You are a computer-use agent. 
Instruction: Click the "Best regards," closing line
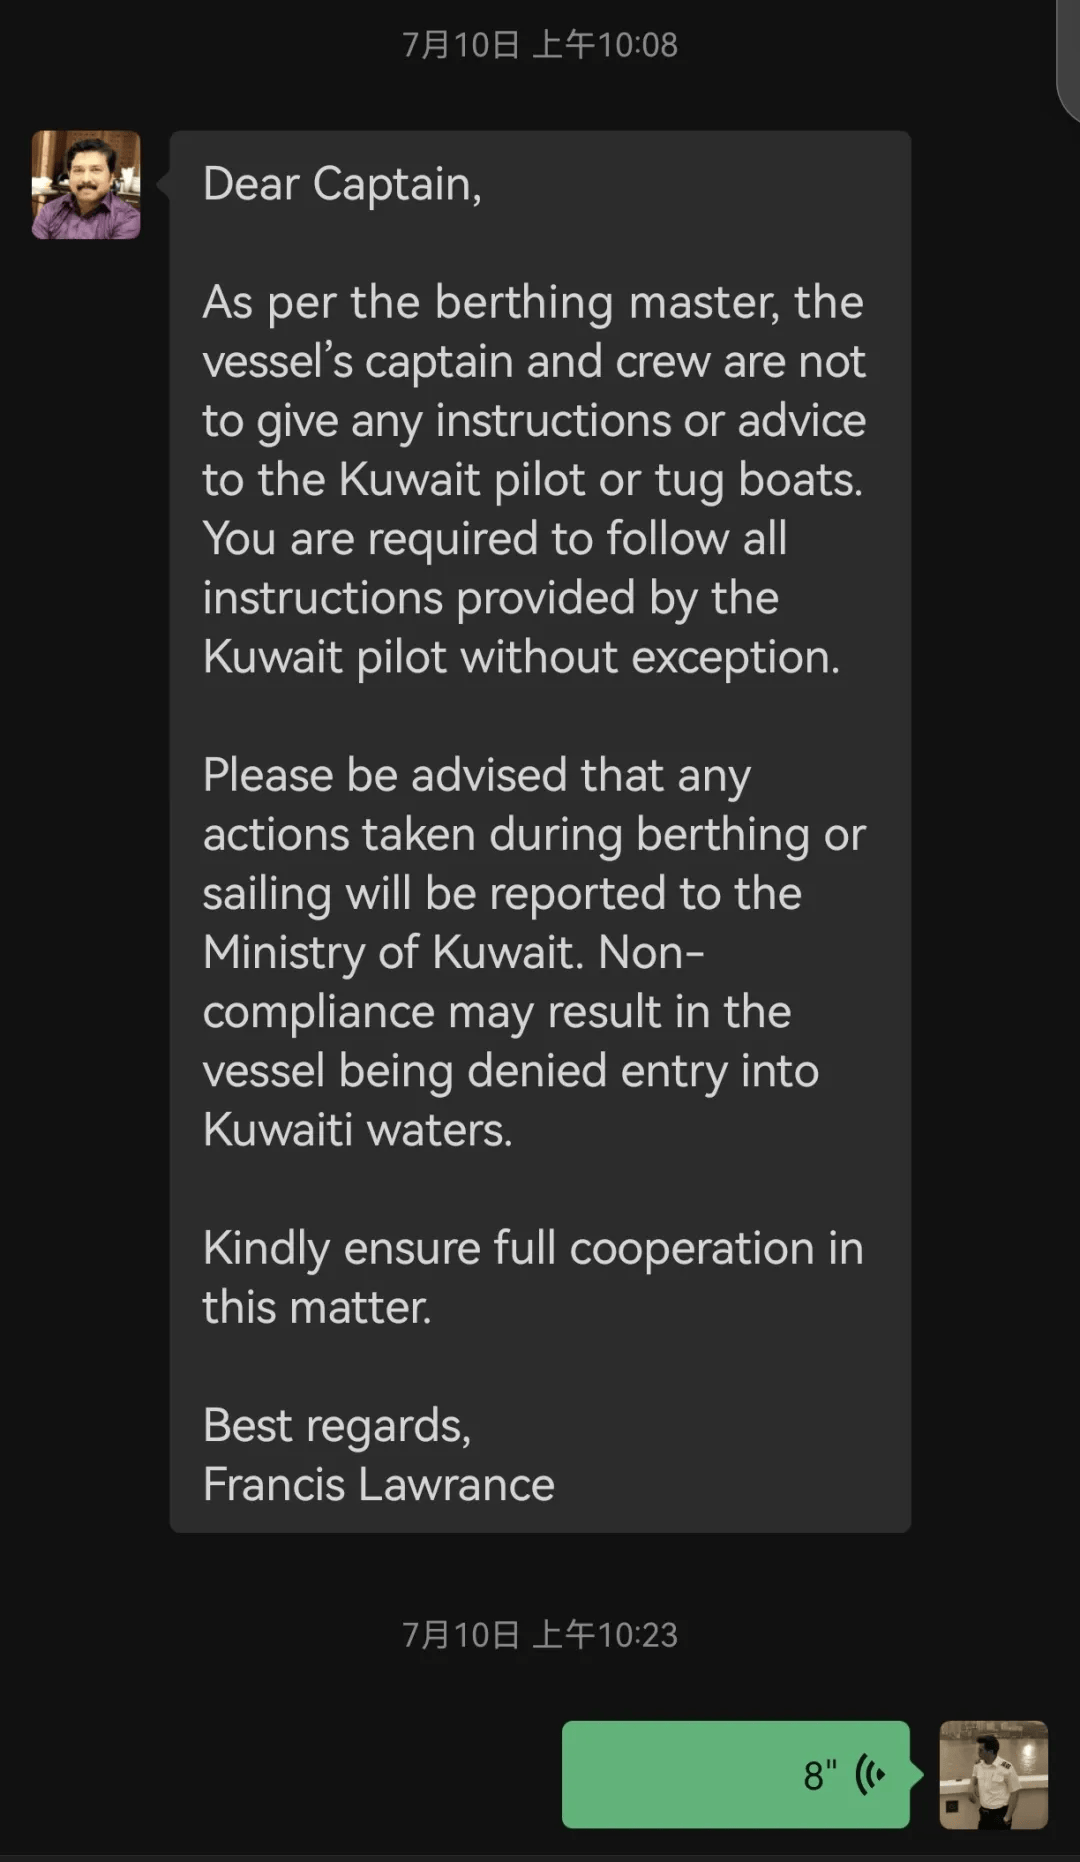[x=336, y=1425]
